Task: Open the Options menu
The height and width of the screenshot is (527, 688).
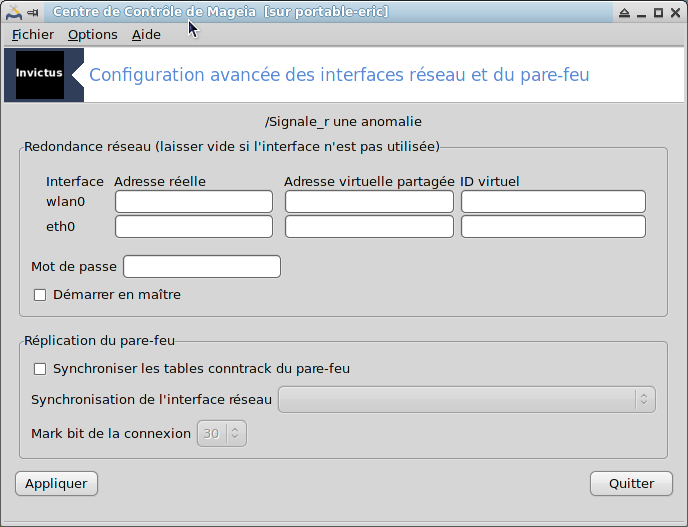Action: (x=93, y=35)
